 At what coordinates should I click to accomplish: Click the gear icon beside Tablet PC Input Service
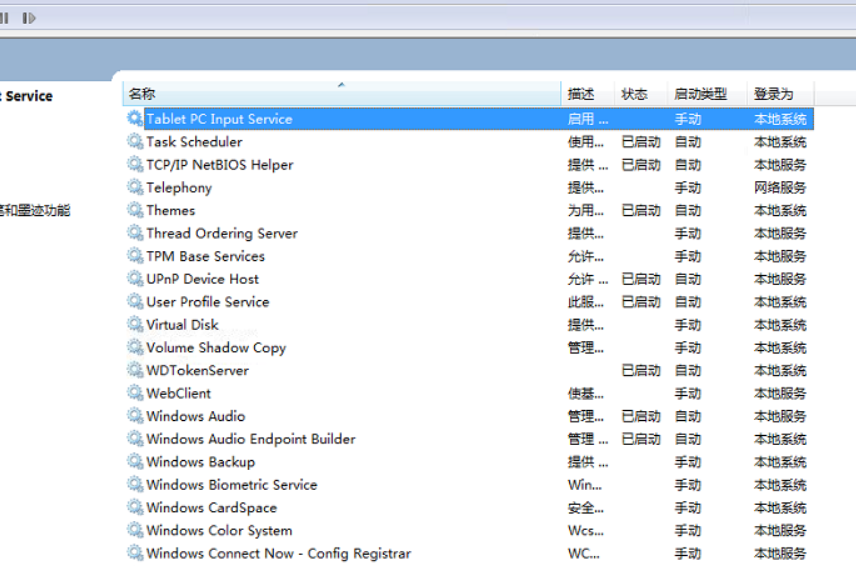coord(135,118)
